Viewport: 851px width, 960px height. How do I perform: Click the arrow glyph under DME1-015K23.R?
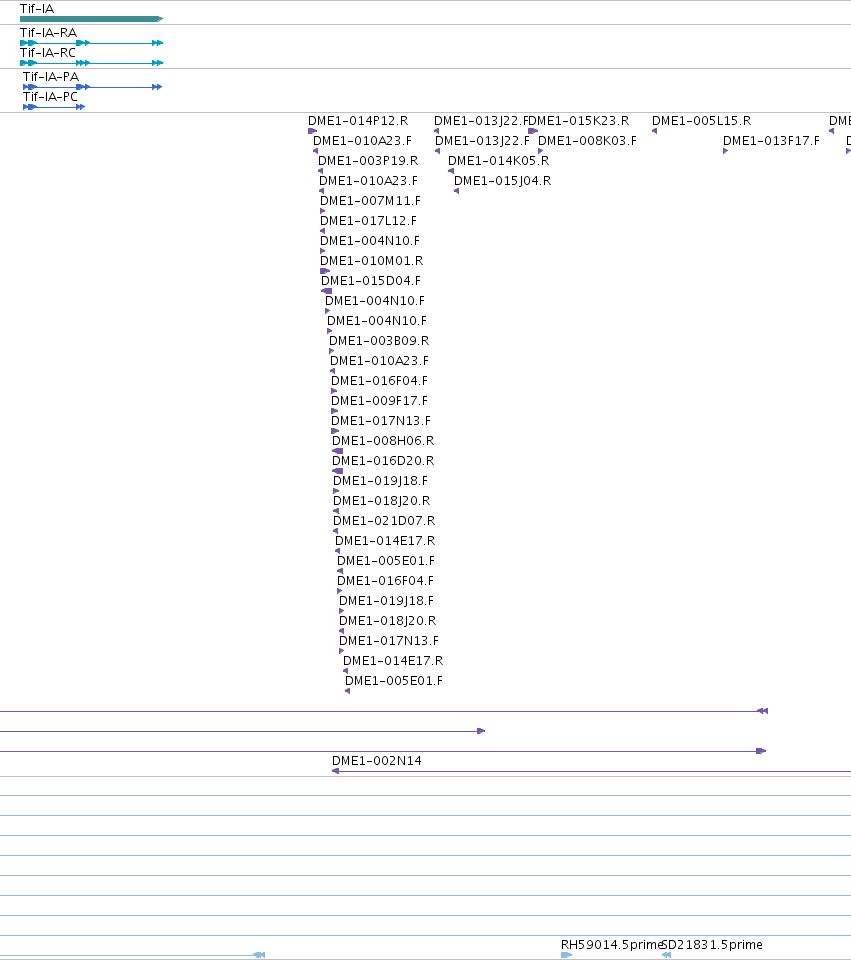(x=533, y=131)
